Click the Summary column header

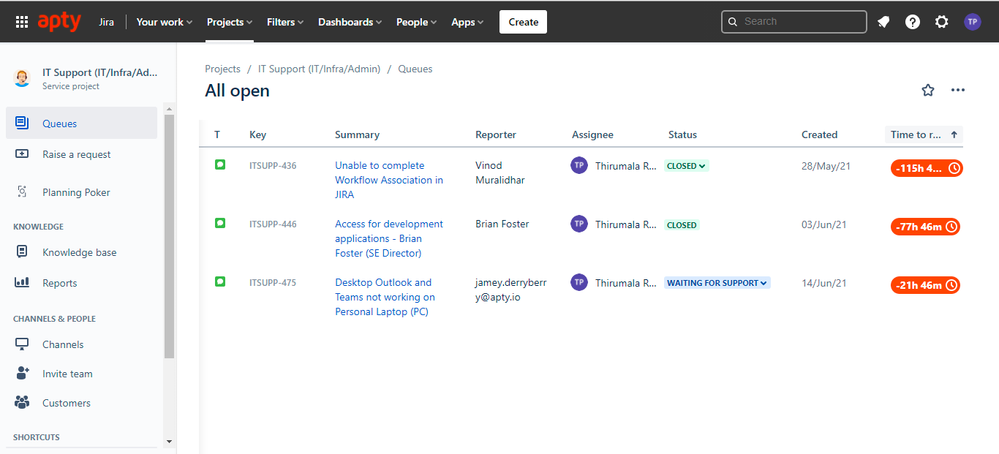pos(357,134)
